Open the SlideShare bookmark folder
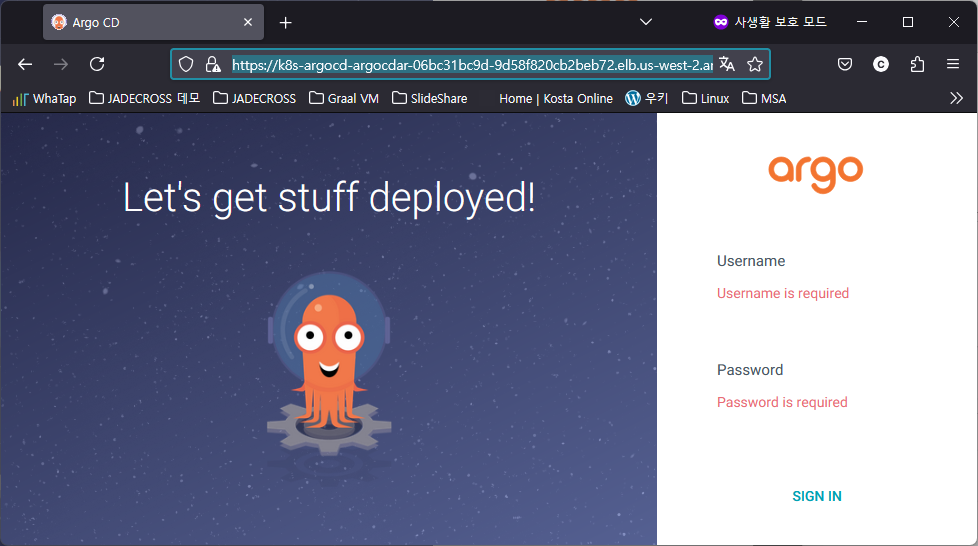Image resolution: width=978 pixels, height=546 pixels. 430,99
